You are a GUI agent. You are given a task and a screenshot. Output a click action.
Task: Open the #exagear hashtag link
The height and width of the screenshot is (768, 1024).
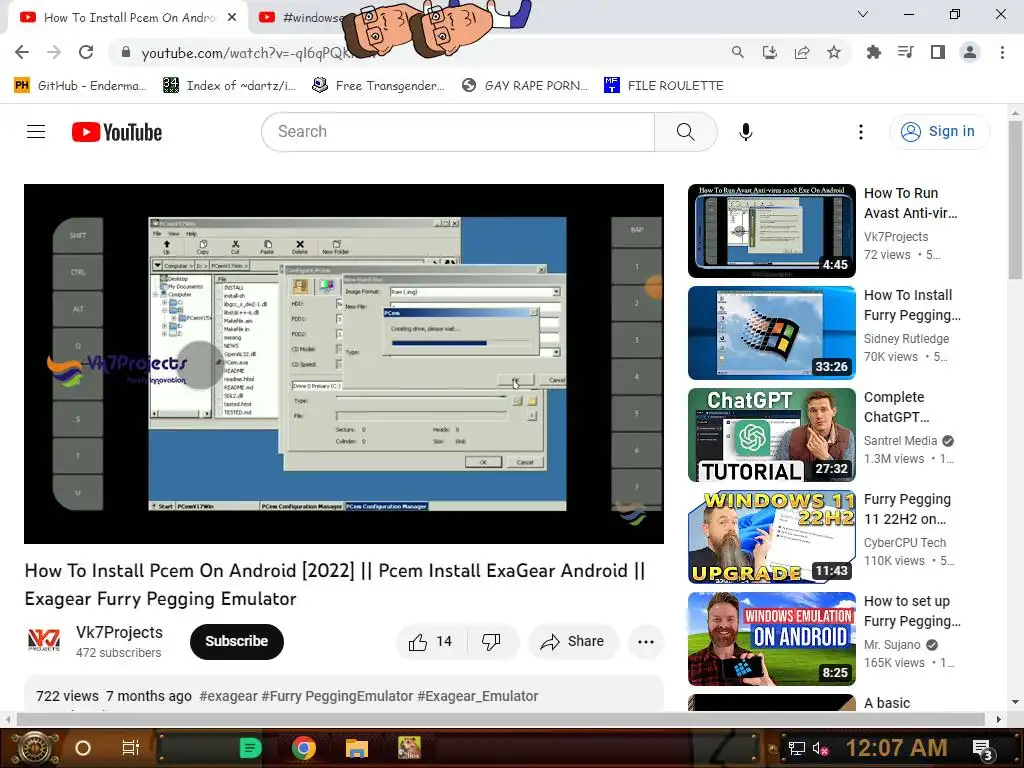[229, 696]
